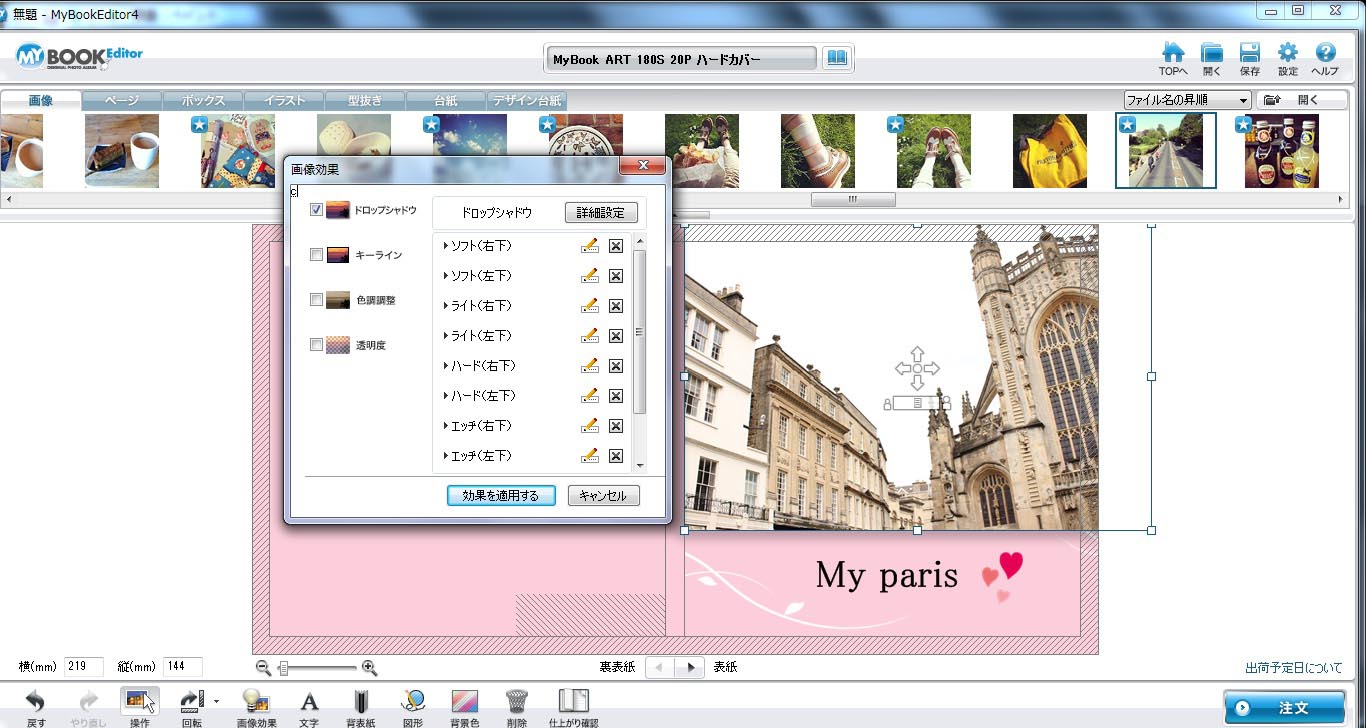Screen dimensions: 1366x728
Task: Open the ファイル名の昇順 sort dropdown
Action: 1187,100
